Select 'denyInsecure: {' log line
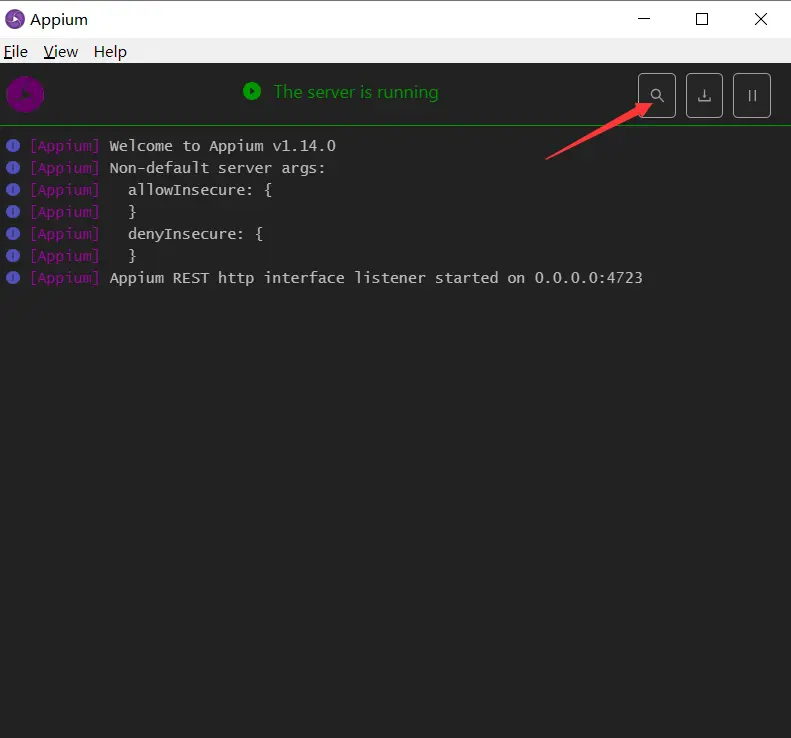Viewport: 791px width, 738px height. [195, 234]
